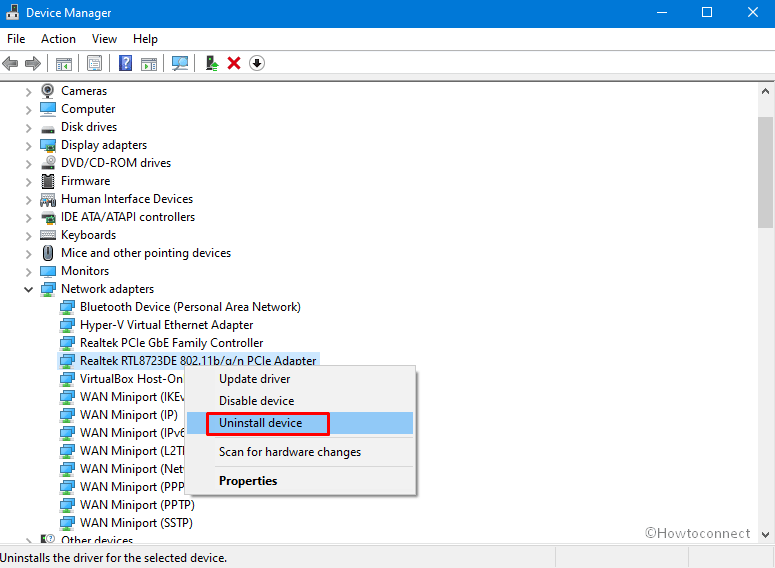This screenshot has width=775, height=568.
Task: Choose Disable device from context menu
Action: 301,401
